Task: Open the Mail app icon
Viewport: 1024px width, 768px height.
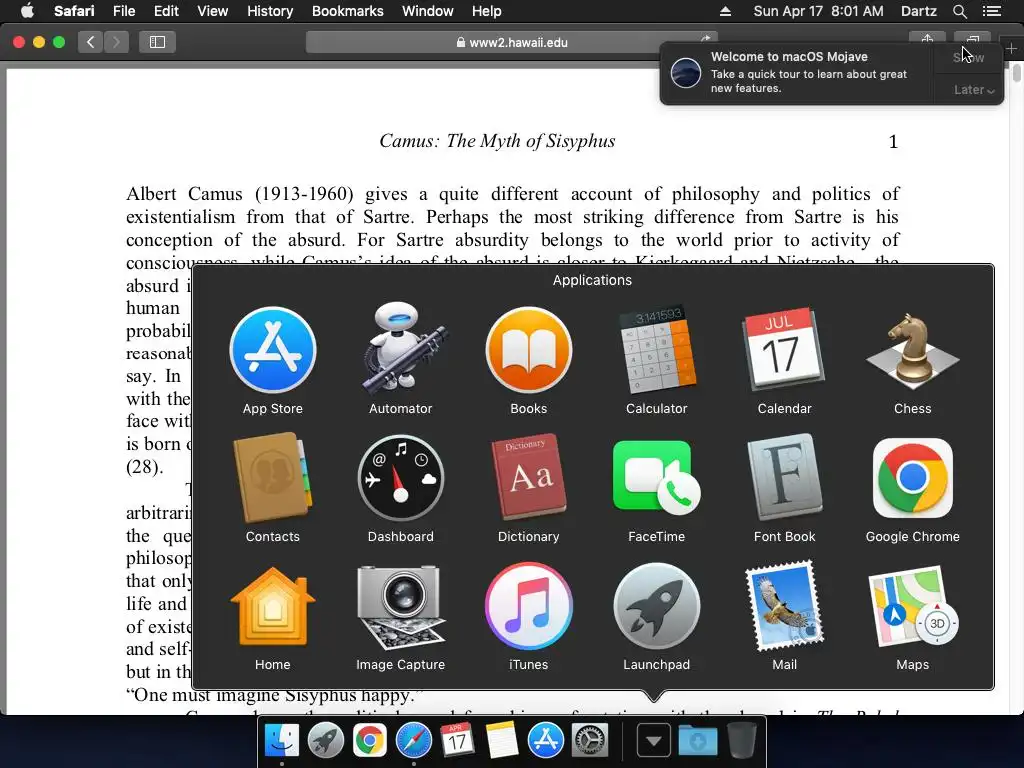Action: tap(784, 606)
